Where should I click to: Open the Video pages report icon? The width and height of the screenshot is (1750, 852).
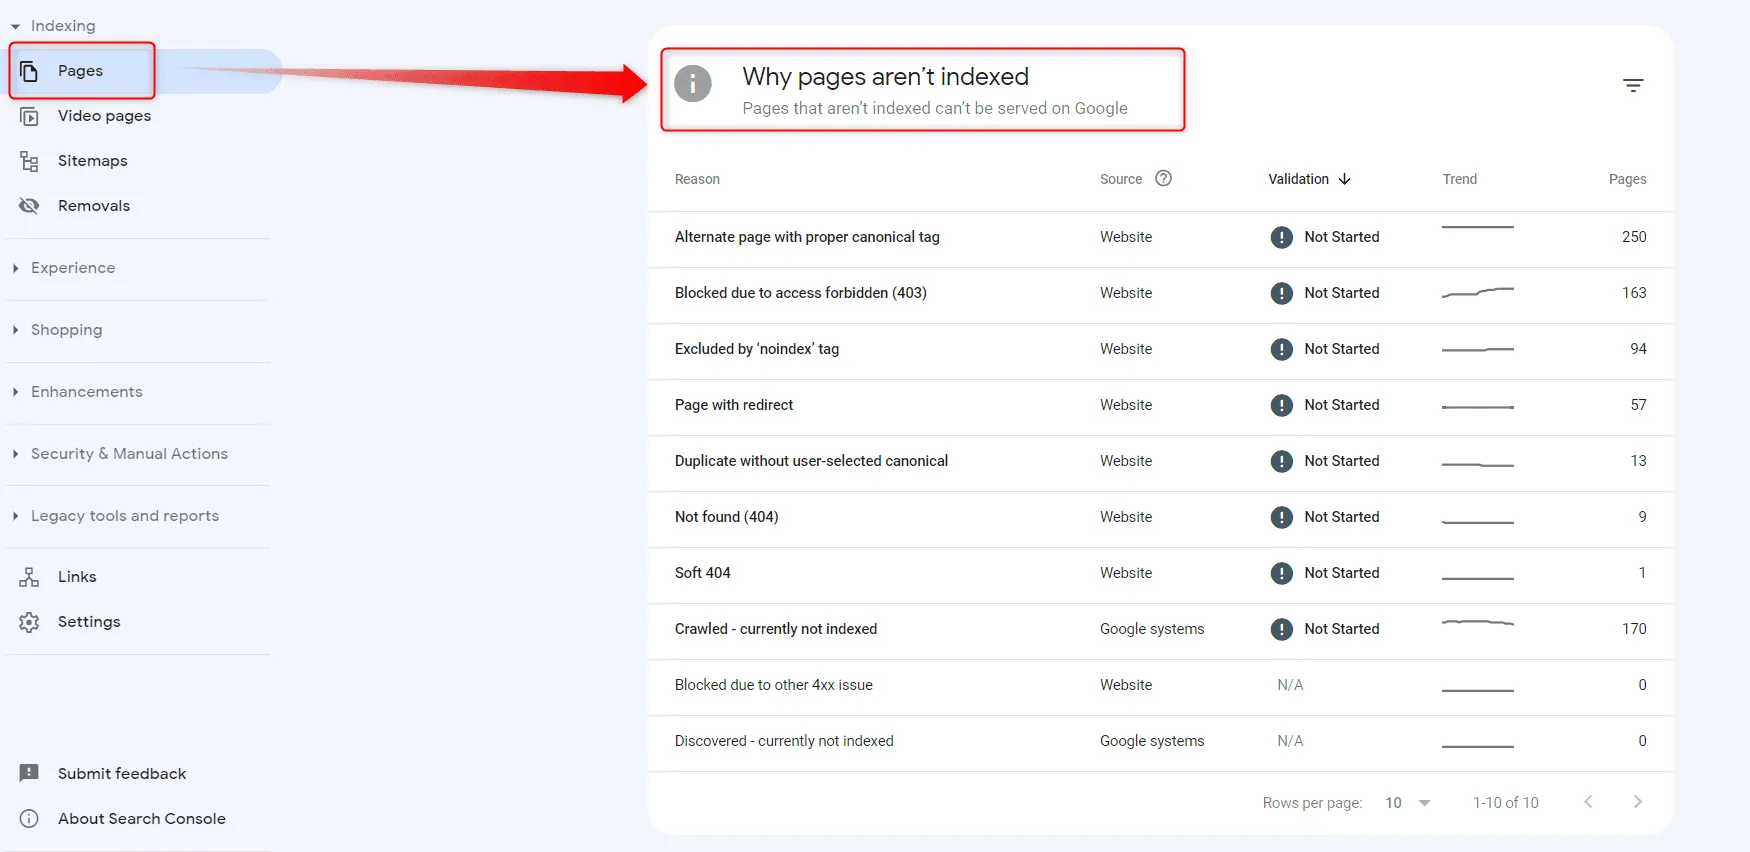[x=30, y=116]
